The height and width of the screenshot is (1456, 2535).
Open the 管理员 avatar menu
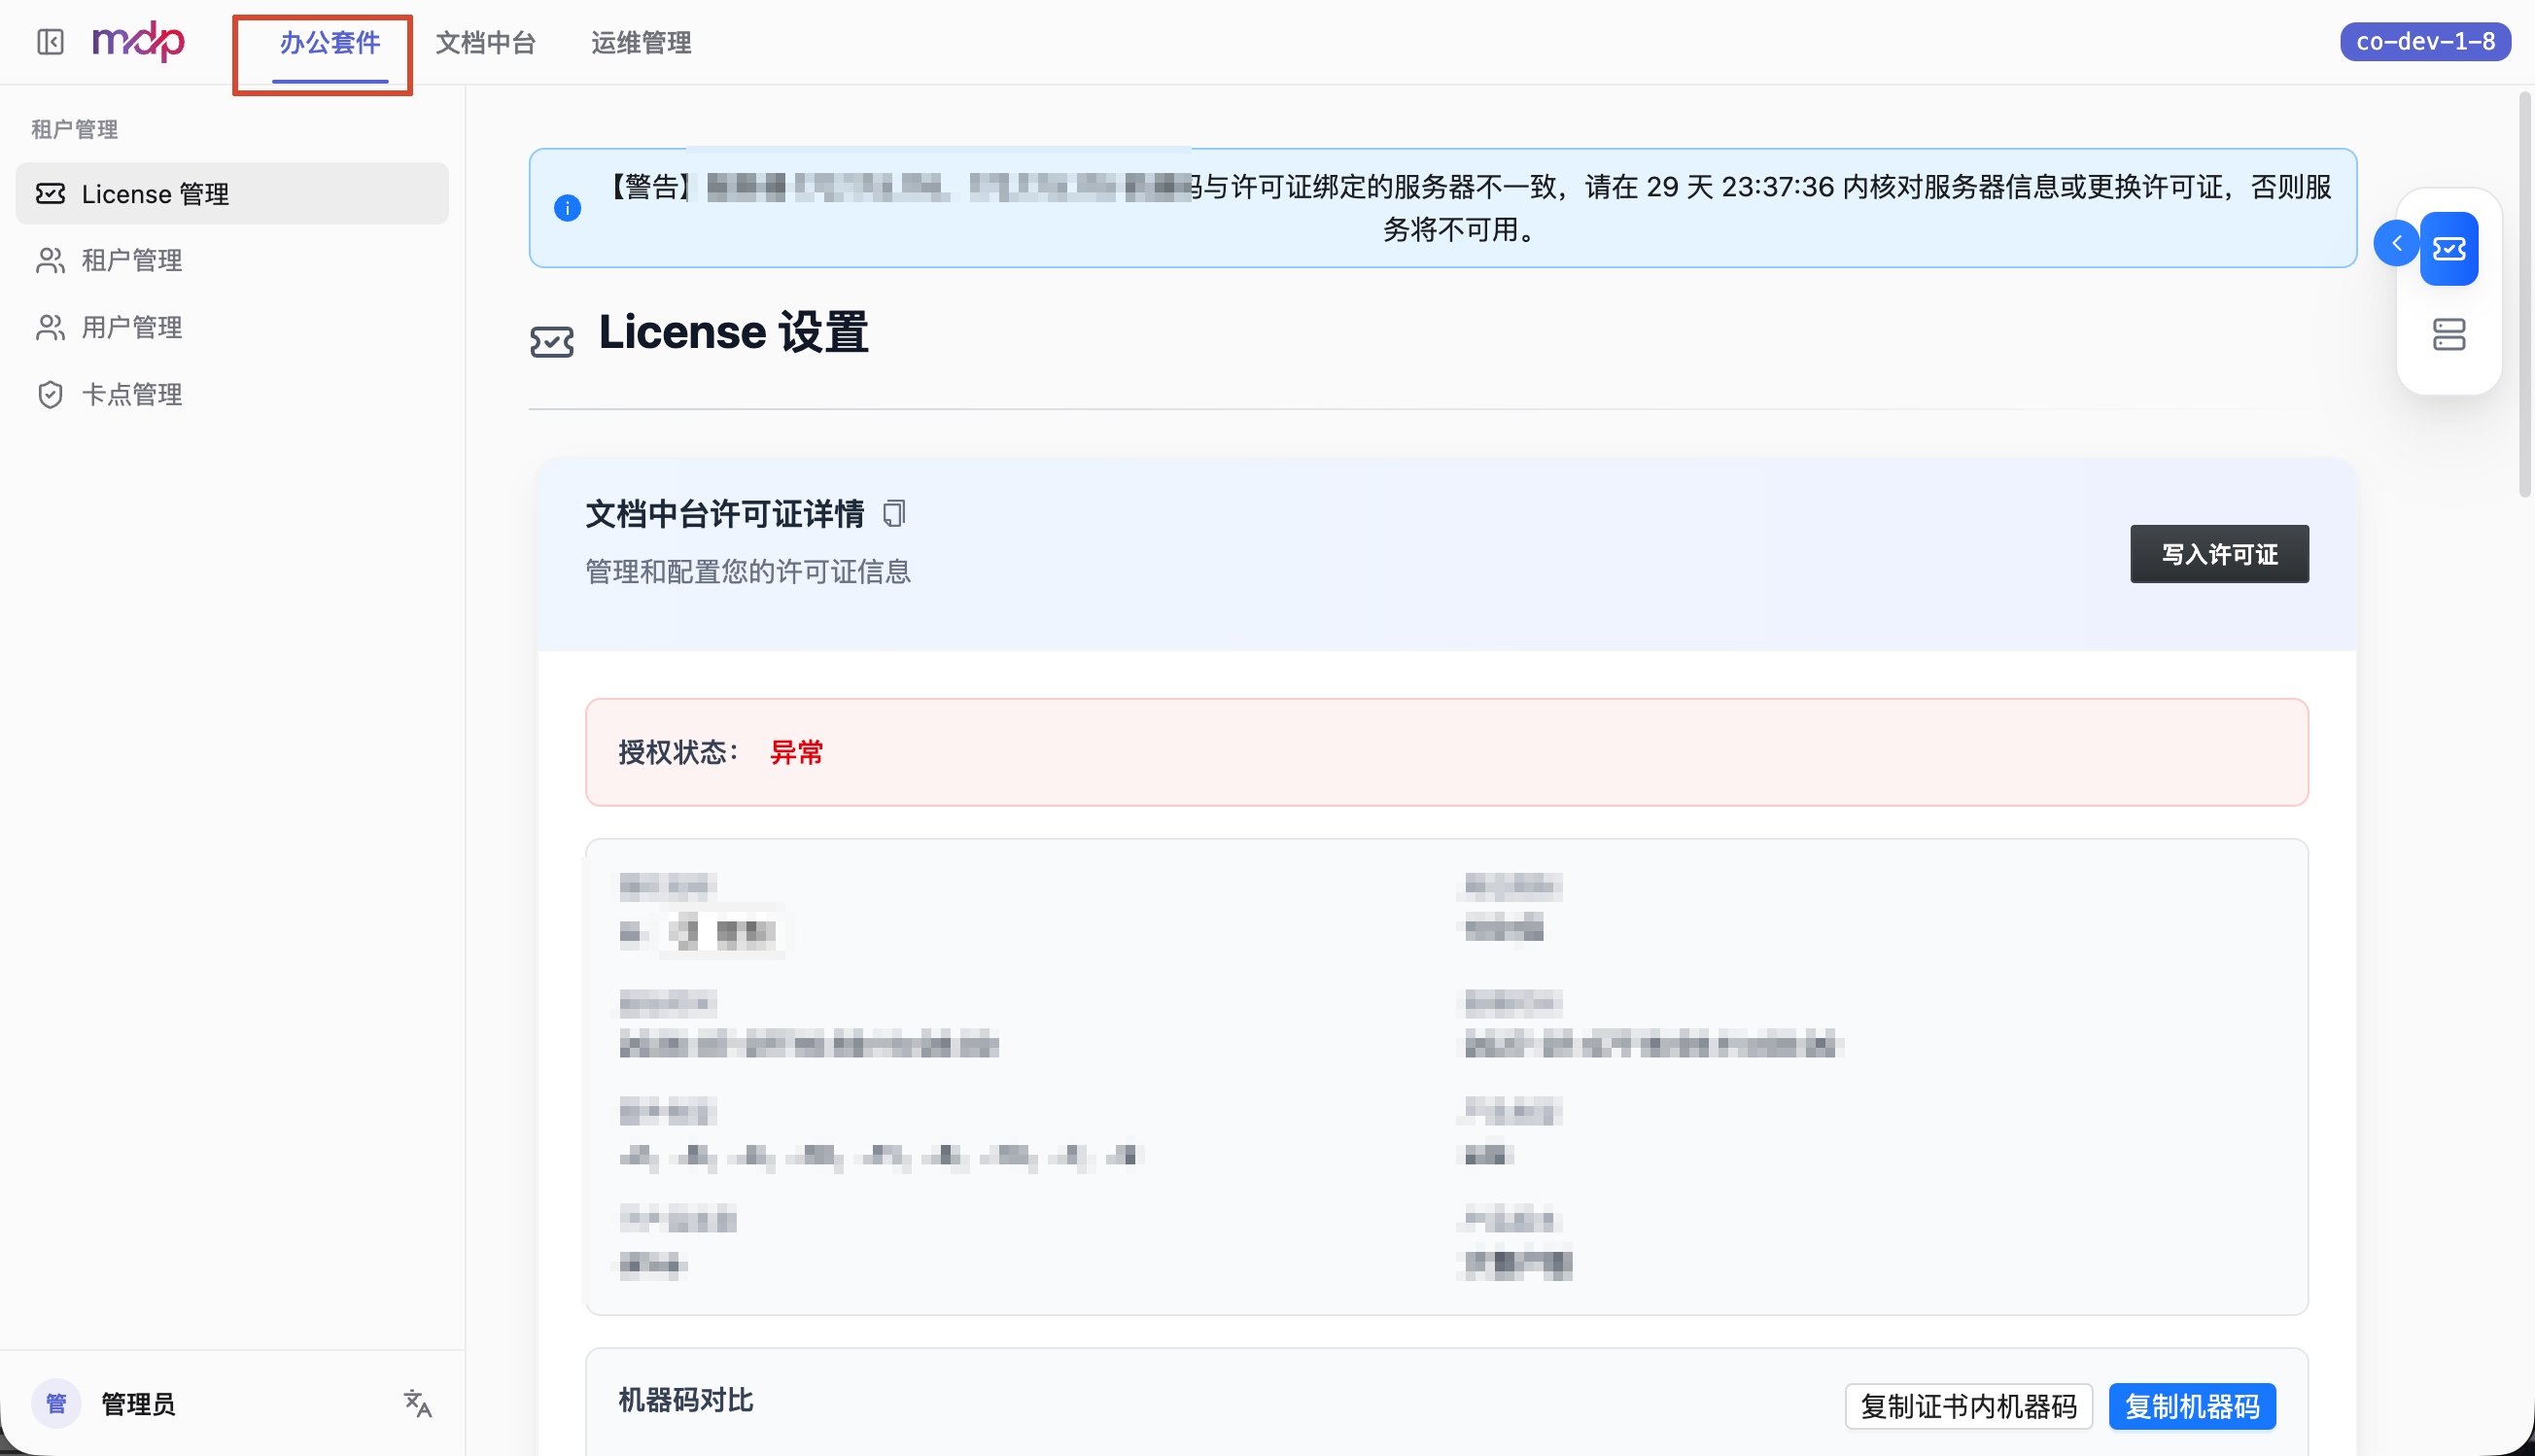pyautogui.click(x=56, y=1403)
